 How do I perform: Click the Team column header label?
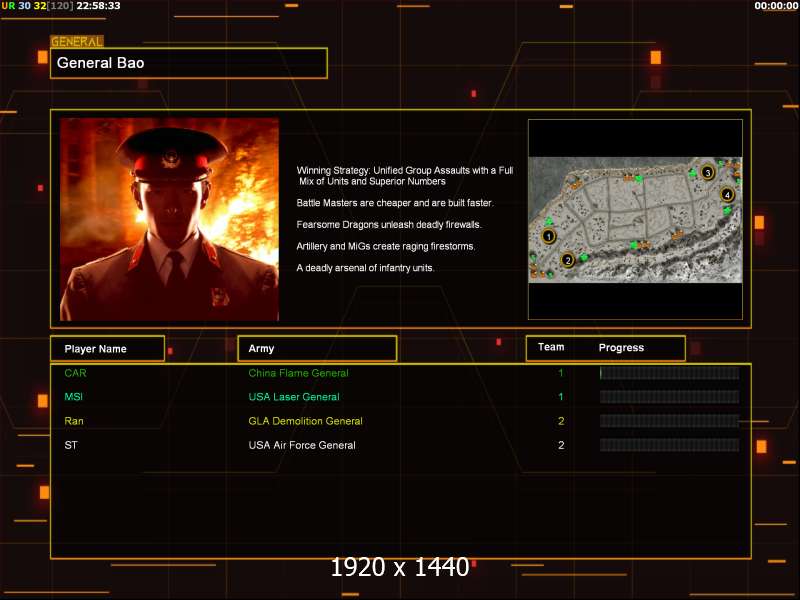551,347
